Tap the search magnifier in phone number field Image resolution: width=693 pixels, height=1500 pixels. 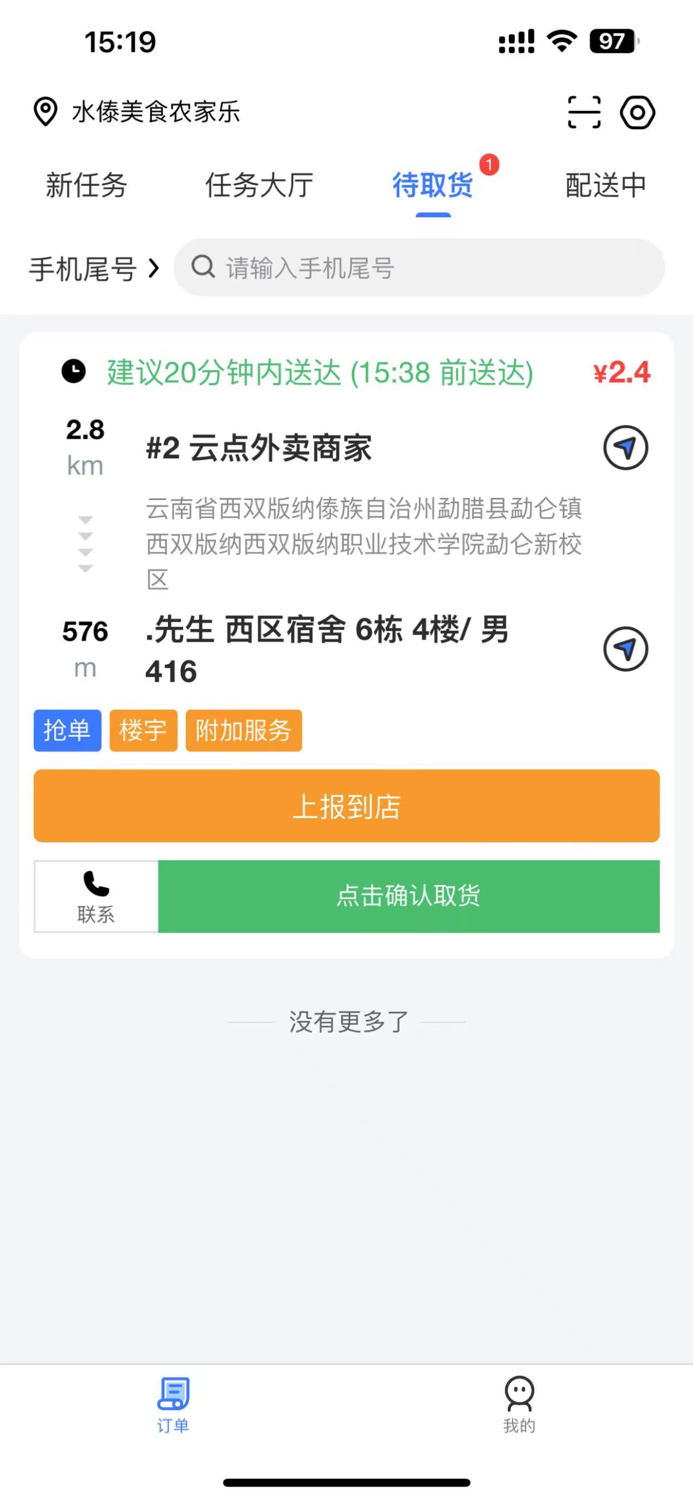click(202, 267)
